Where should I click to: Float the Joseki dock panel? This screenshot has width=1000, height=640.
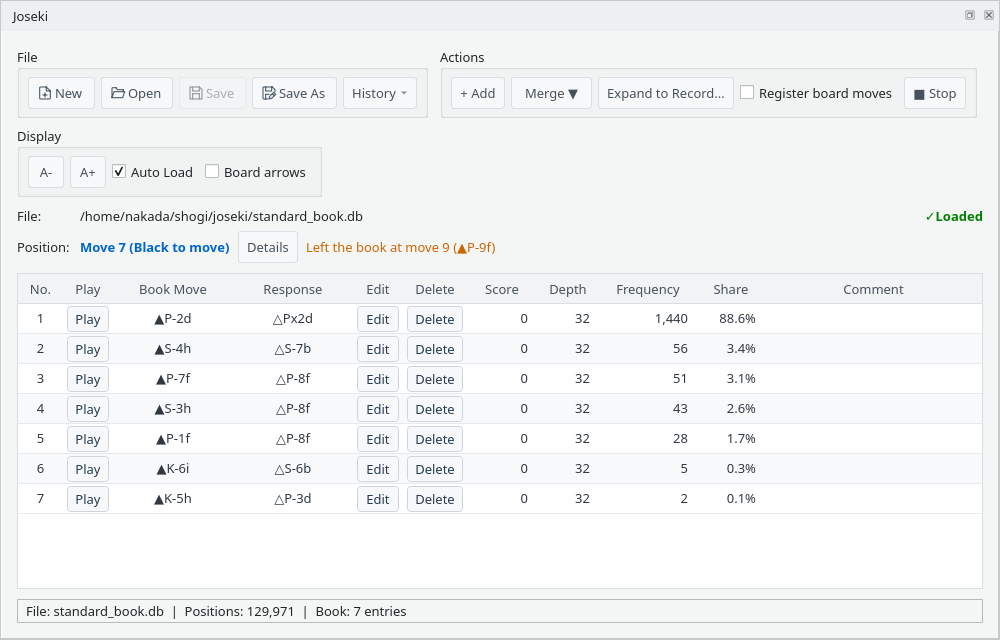969,15
